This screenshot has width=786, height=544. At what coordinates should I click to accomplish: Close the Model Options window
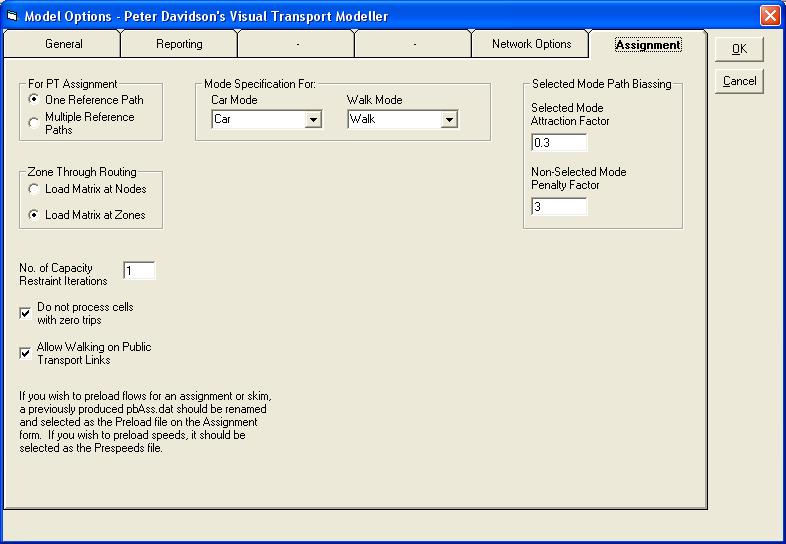click(769, 16)
